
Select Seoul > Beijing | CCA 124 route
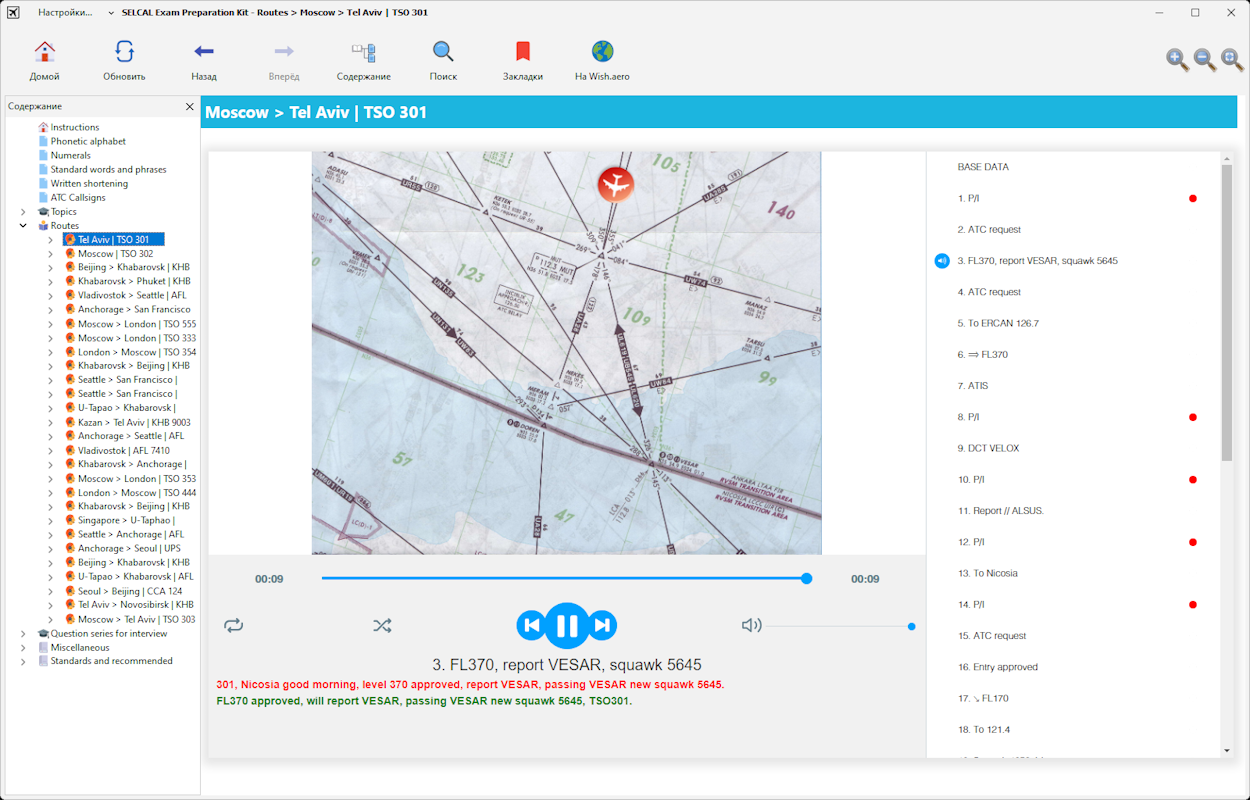[x=130, y=591]
